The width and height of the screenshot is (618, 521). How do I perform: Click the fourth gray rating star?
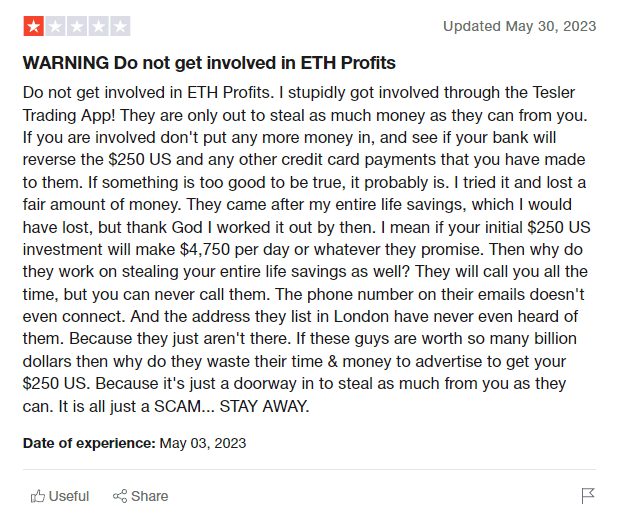coord(98,26)
